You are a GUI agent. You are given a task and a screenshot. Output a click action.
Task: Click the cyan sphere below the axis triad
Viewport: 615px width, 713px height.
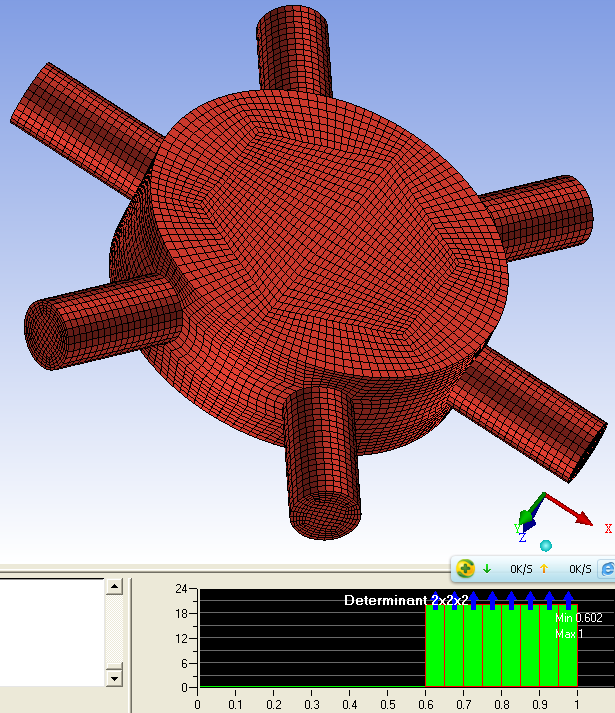546,545
